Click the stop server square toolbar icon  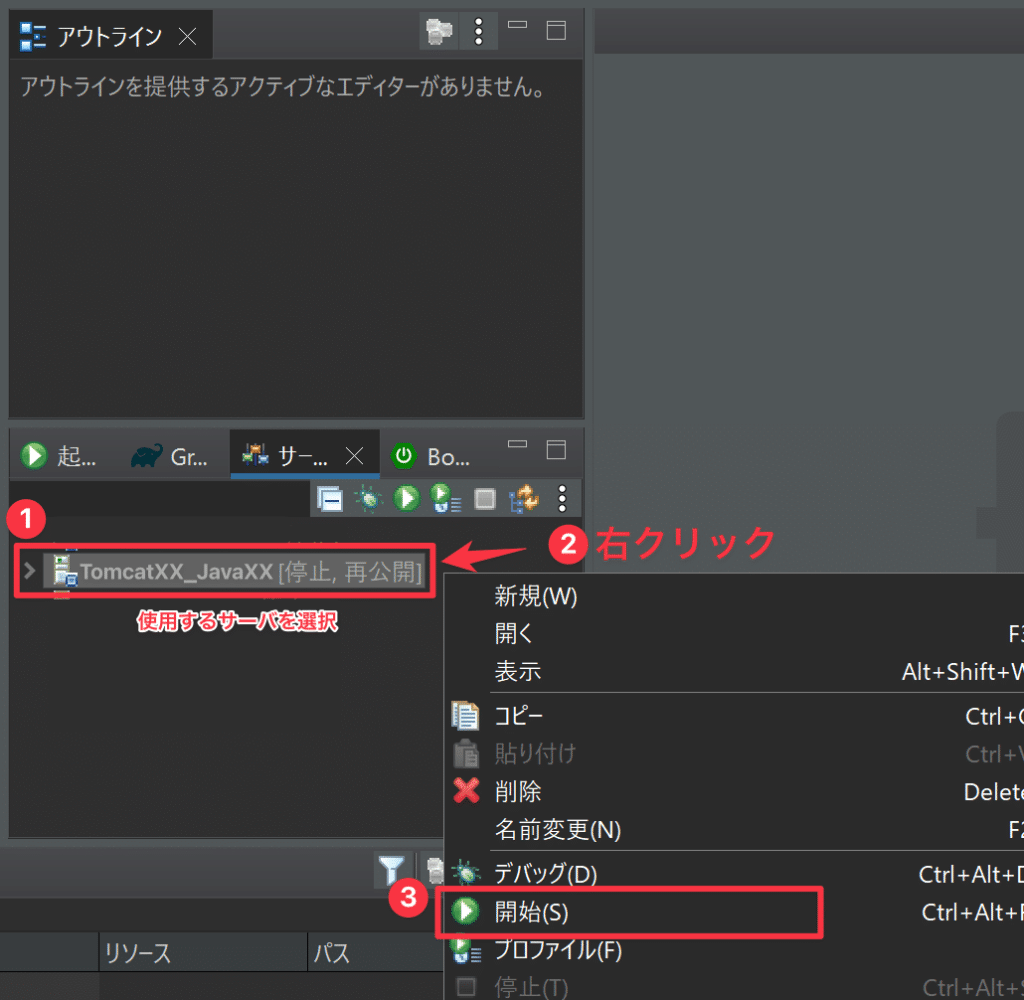click(x=484, y=498)
